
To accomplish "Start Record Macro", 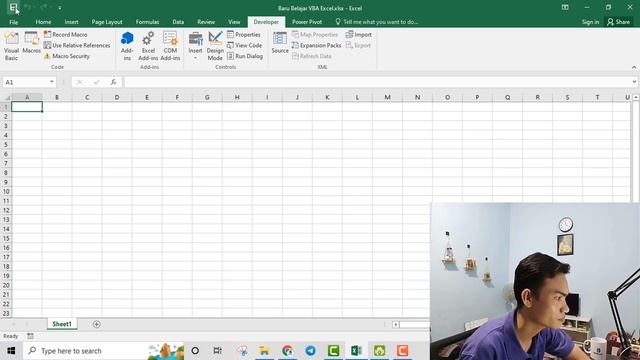I will [x=66, y=35].
